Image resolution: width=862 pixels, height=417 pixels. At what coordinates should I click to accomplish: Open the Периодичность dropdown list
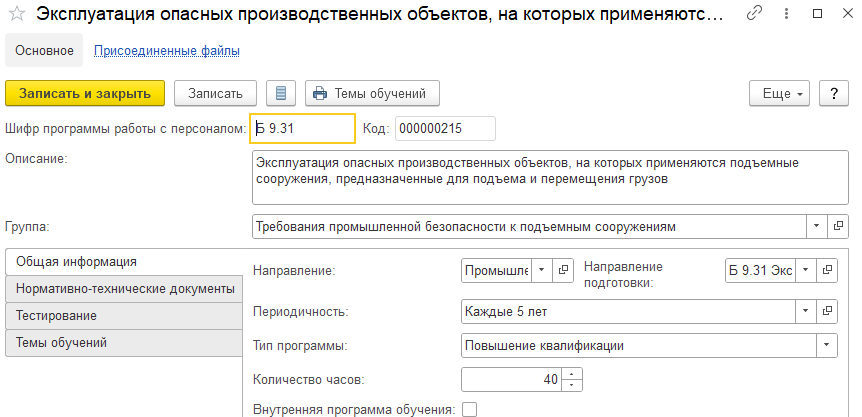click(805, 312)
